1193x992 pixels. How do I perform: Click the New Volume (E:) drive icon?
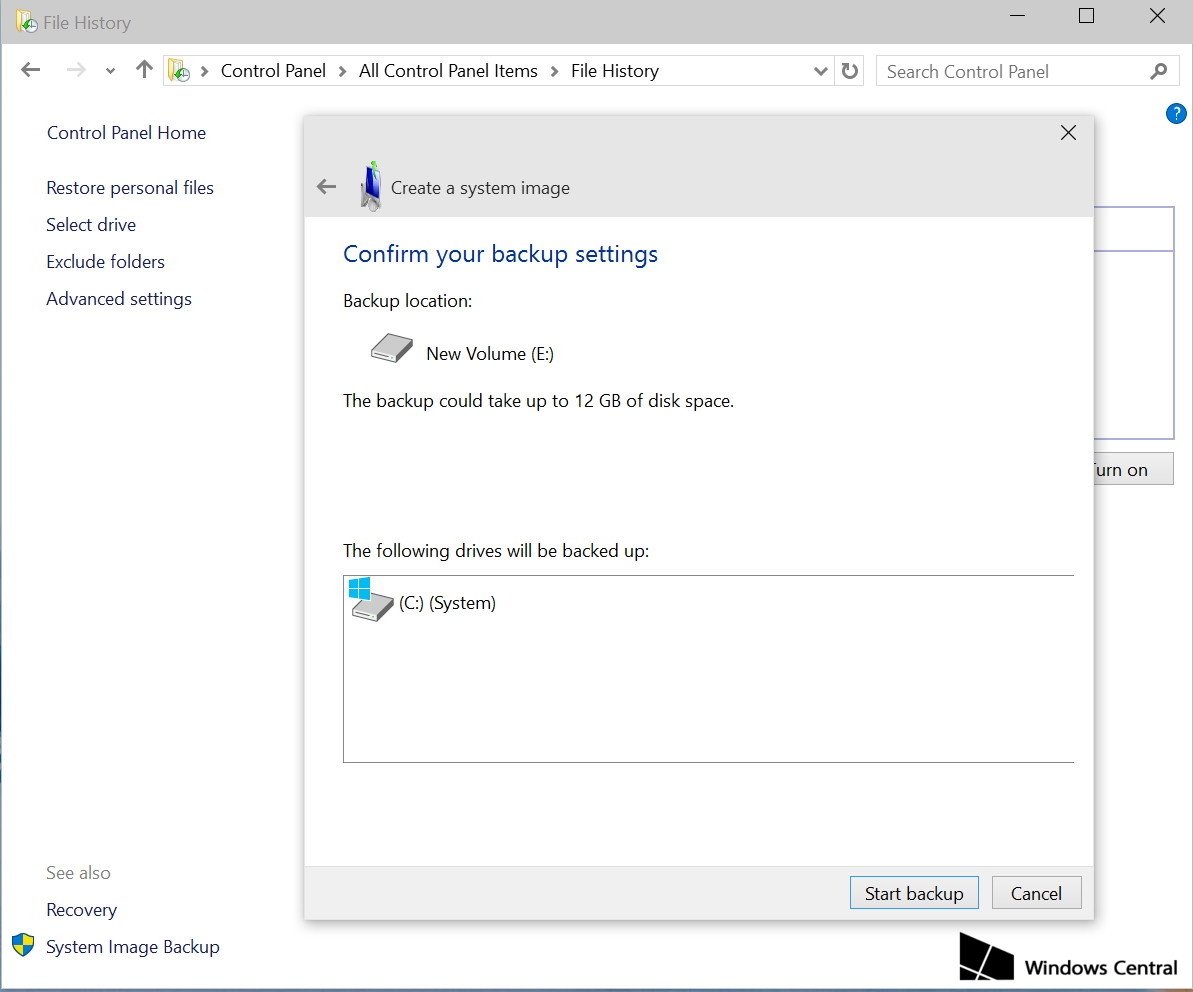(390, 348)
